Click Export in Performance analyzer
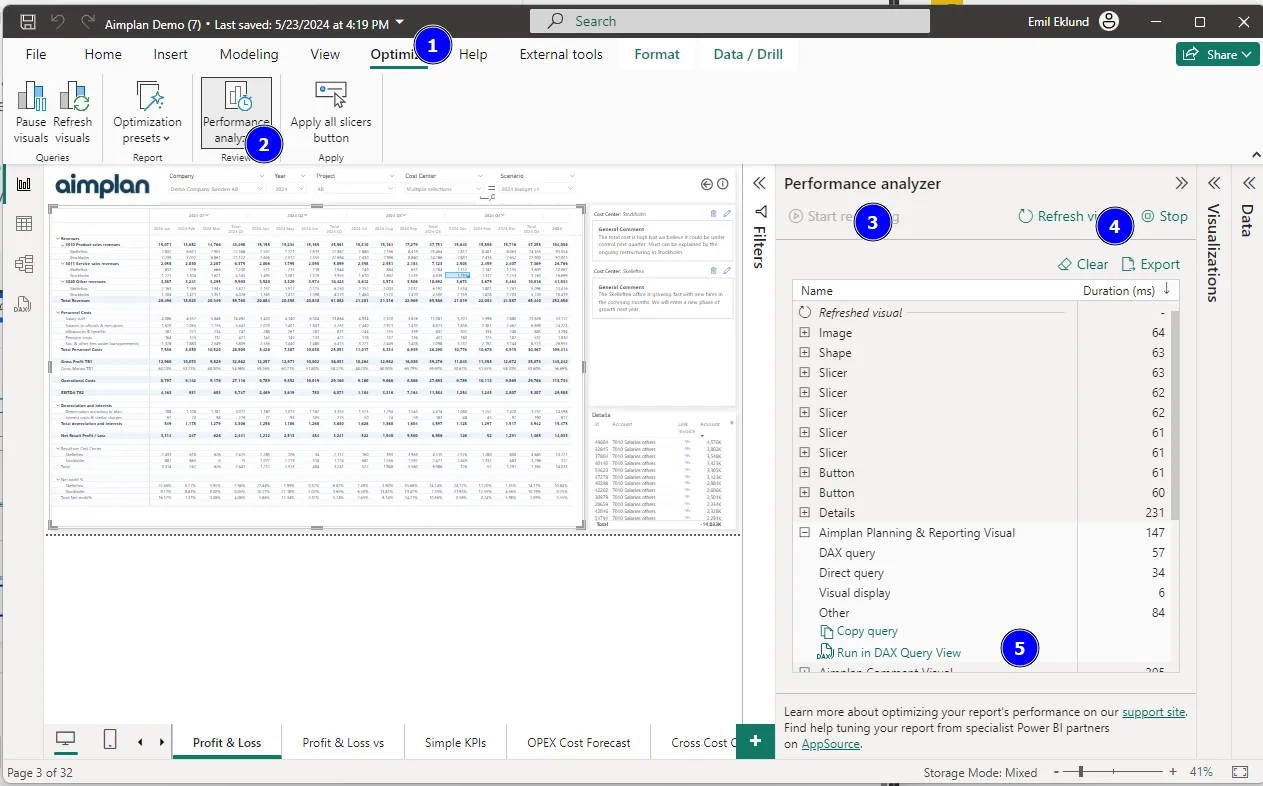The width and height of the screenshot is (1263, 786). tap(1150, 264)
